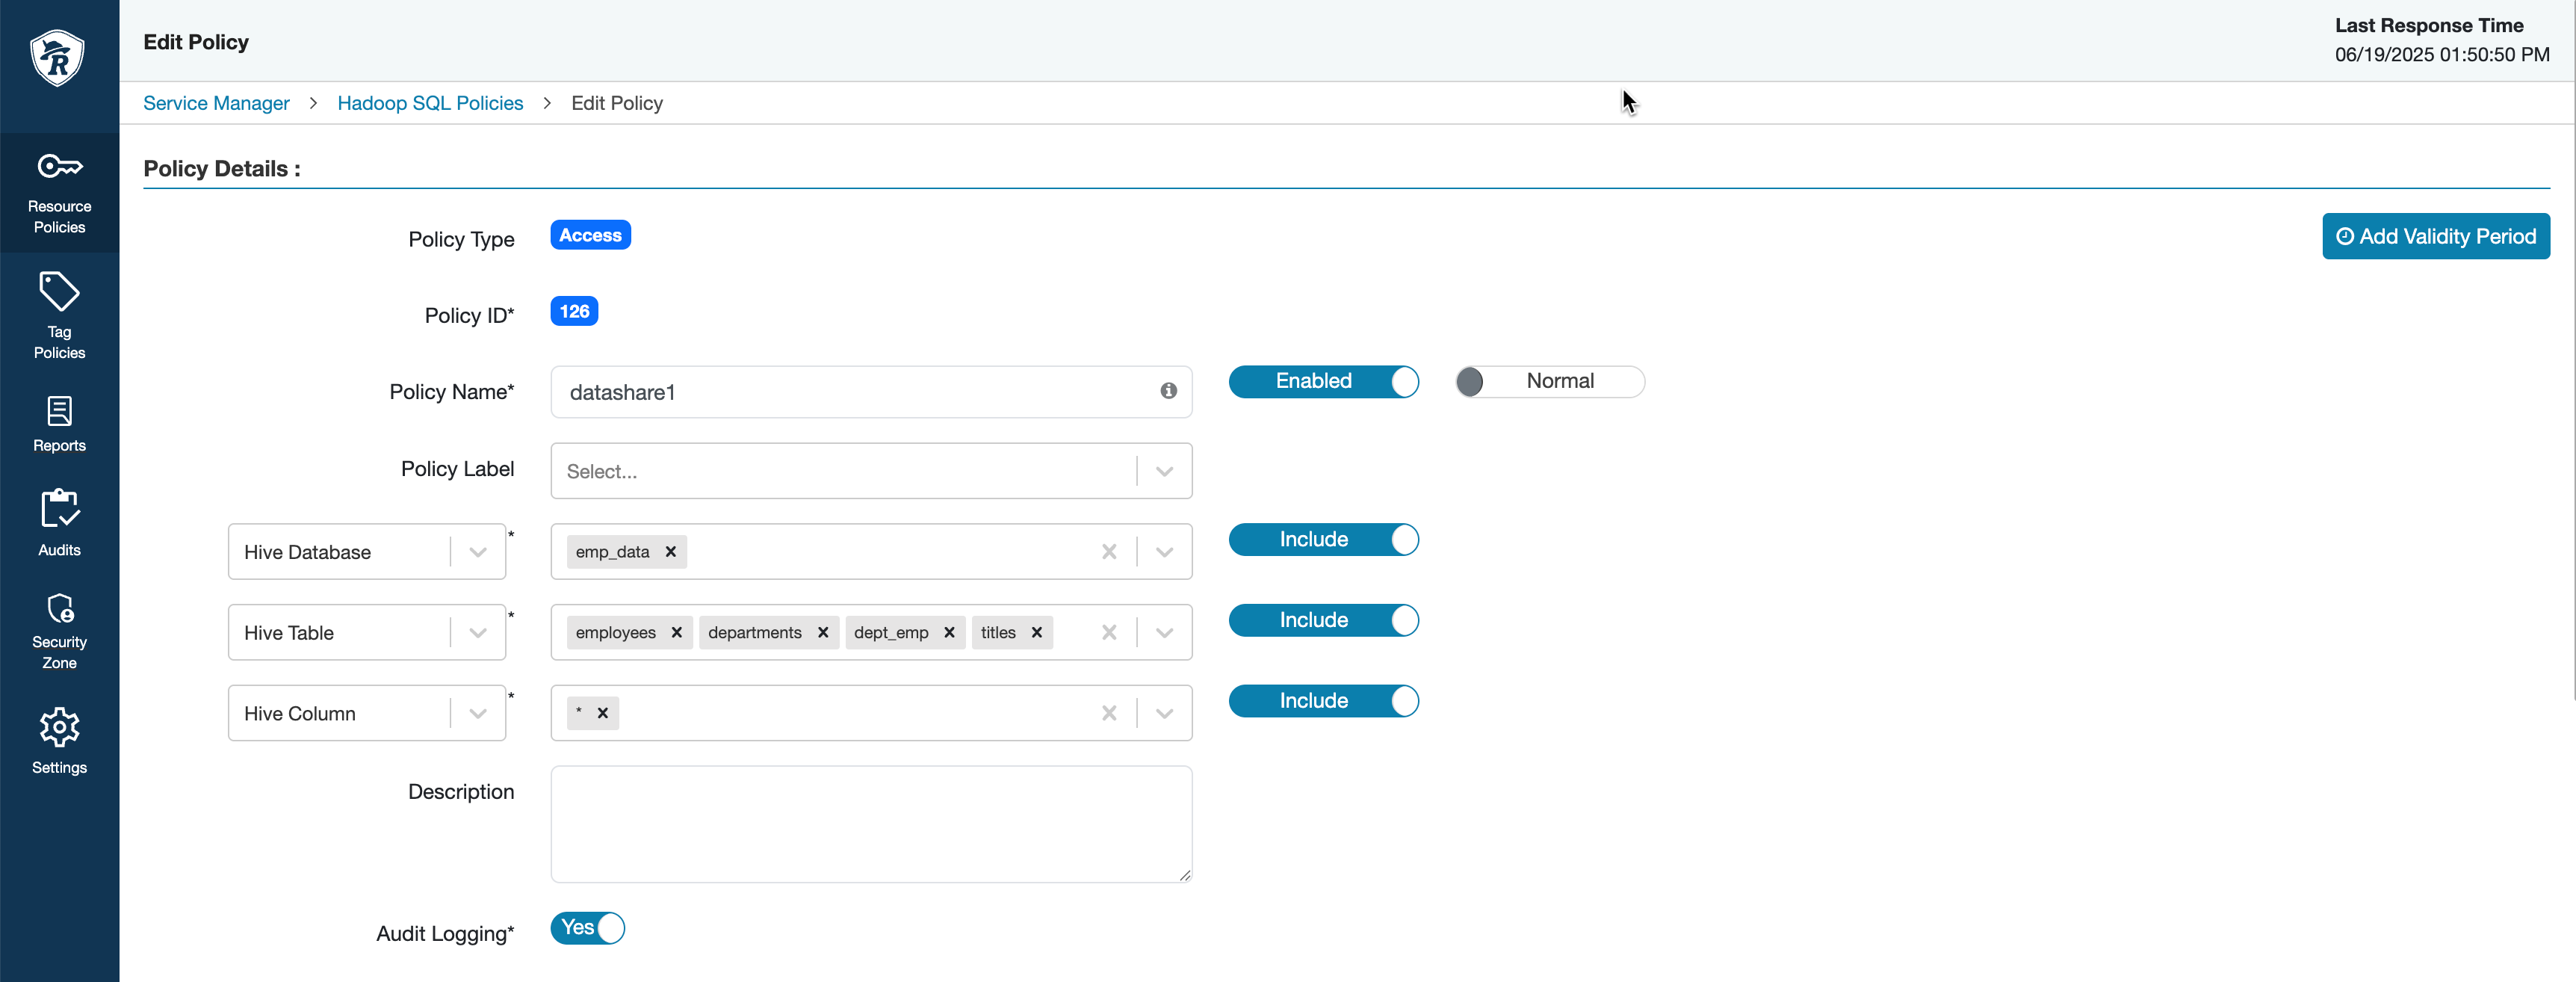Remove departments table tag
Screen dimensions: 2576x982
823,633
